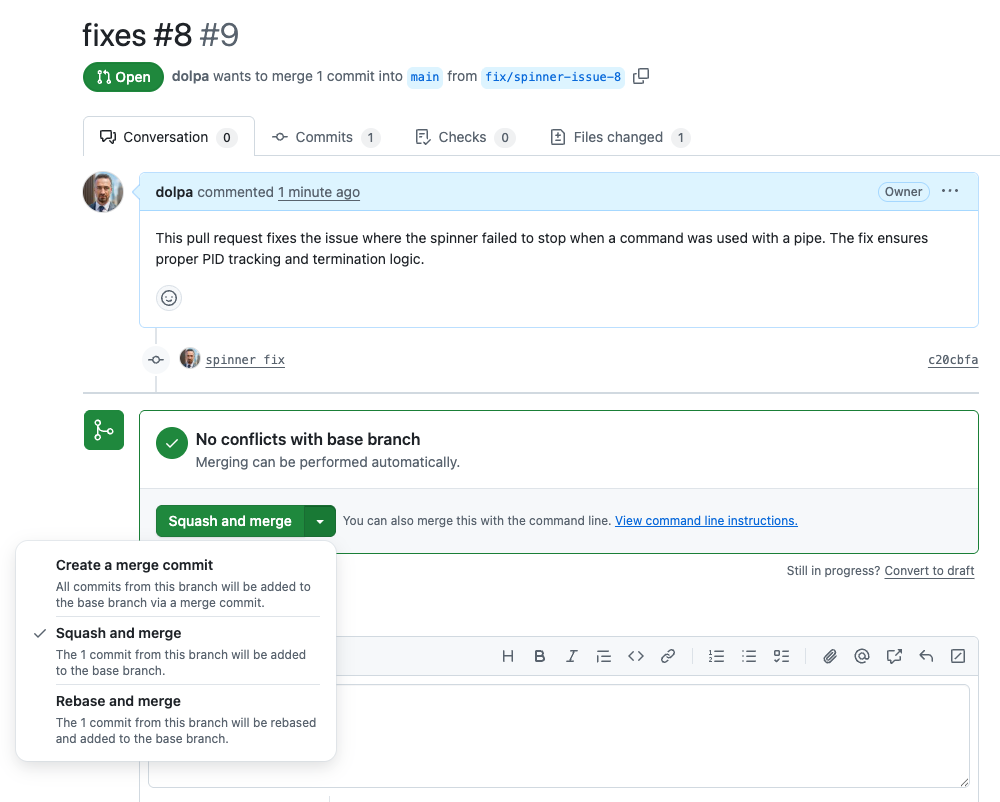The height and width of the screenshot is (802, 1000).
Task: Collapse the merge method dropdown arrow
Action: [320, 521]
